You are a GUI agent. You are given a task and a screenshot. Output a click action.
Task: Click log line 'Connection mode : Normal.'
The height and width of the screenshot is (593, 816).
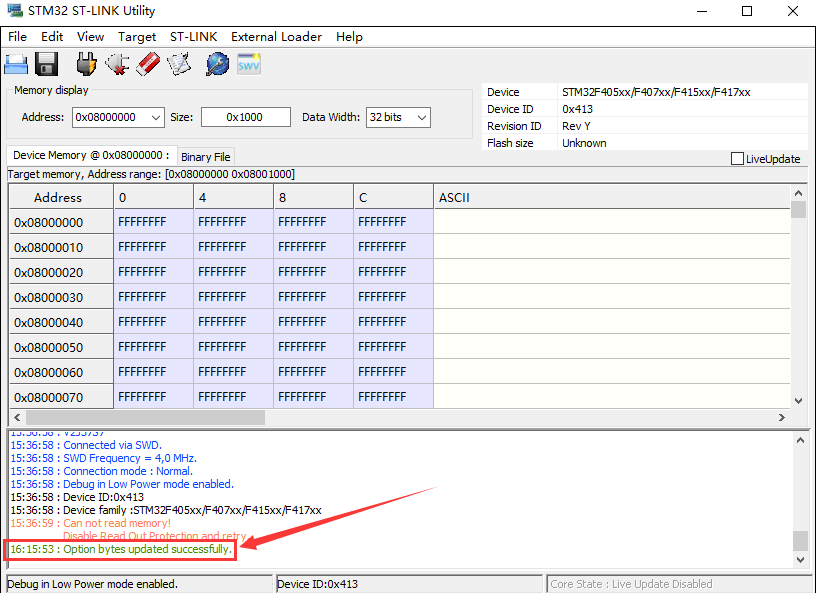[x=101, y=471]
